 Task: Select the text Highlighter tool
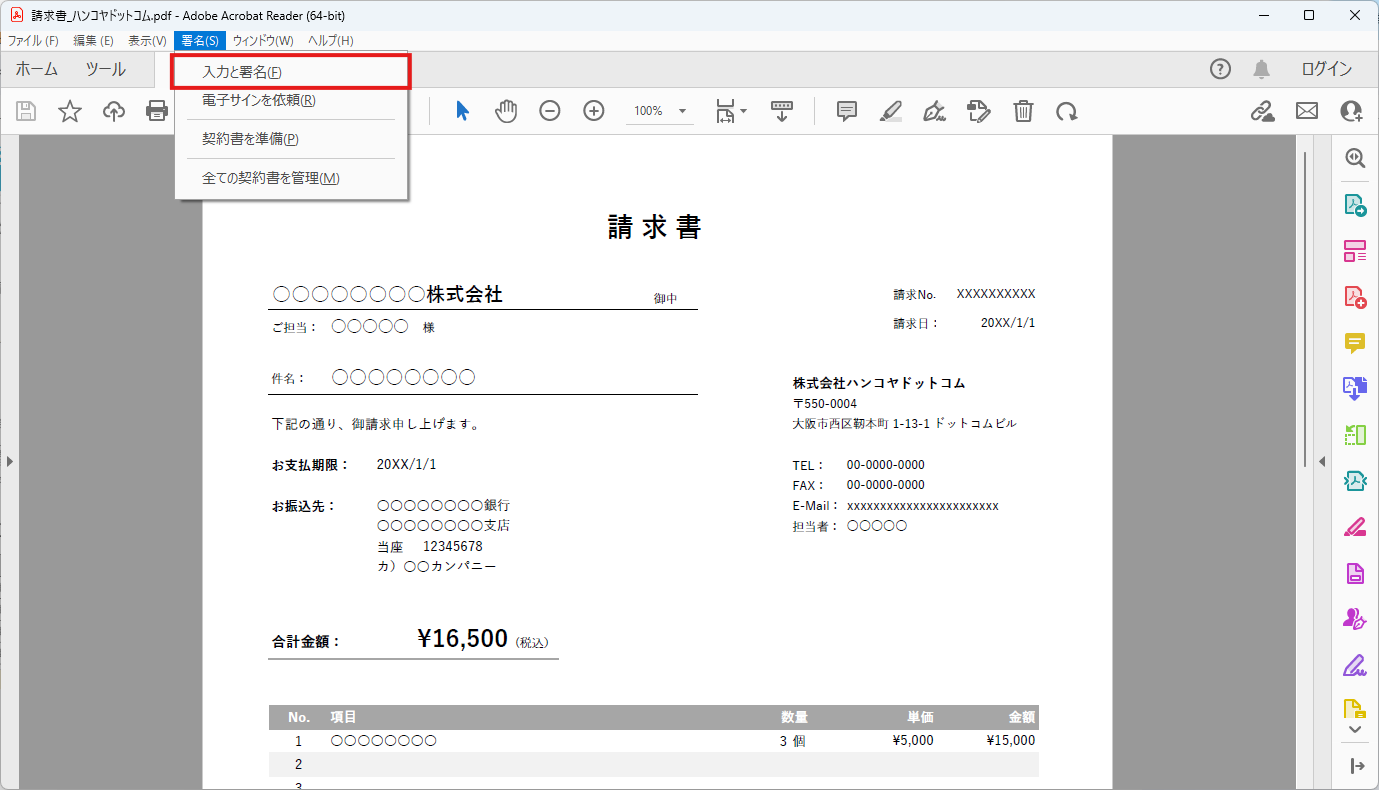(891, 110)
